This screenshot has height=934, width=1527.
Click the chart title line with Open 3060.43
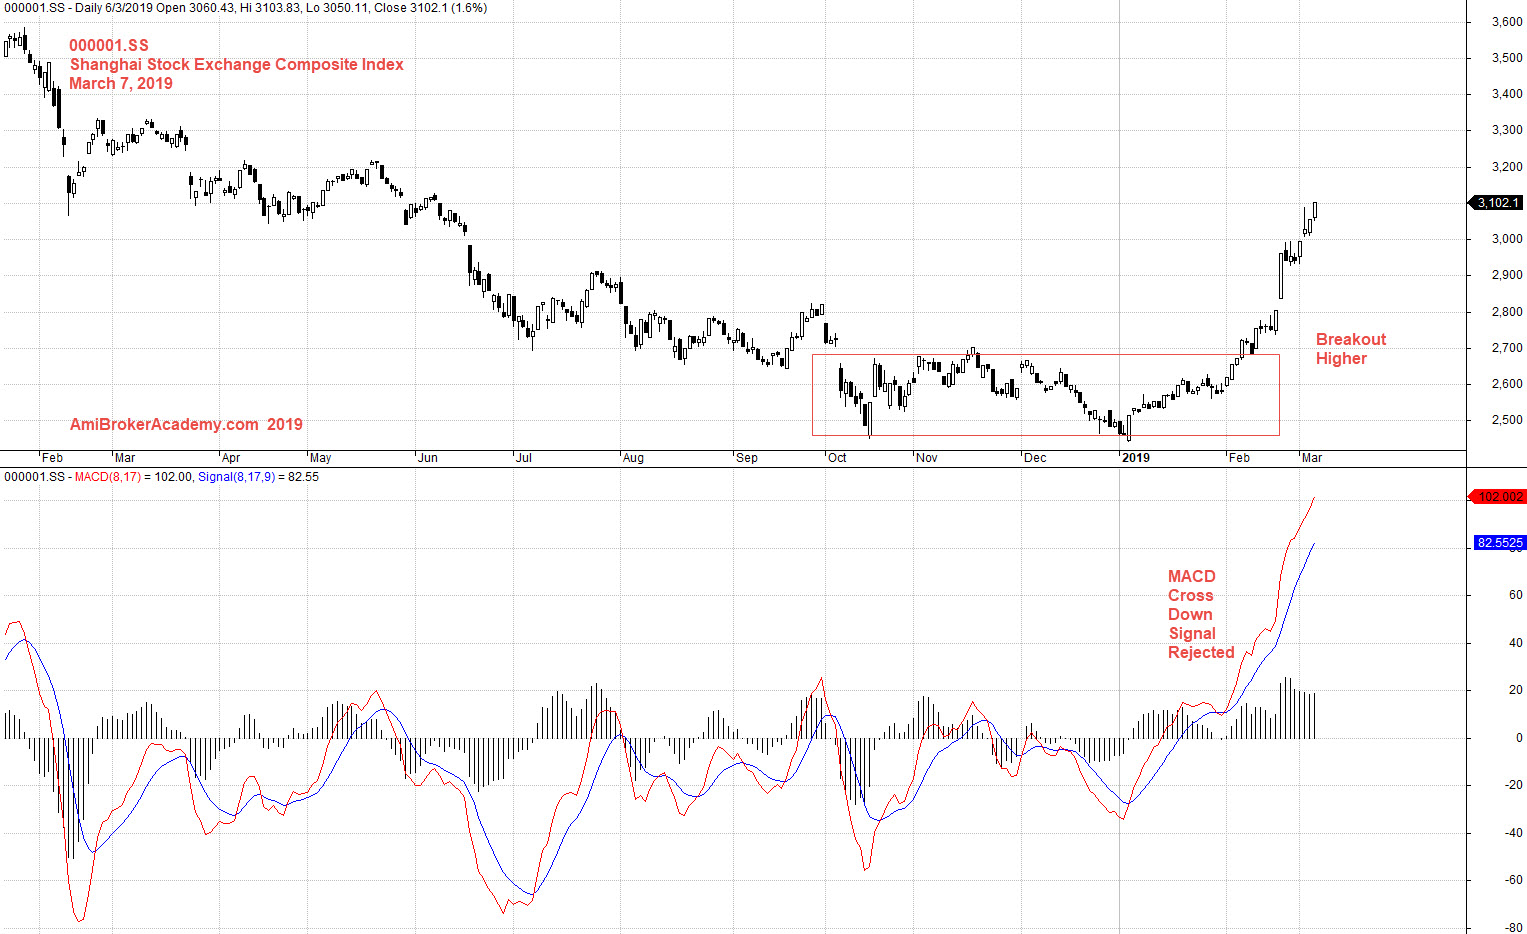click(246, 8)
